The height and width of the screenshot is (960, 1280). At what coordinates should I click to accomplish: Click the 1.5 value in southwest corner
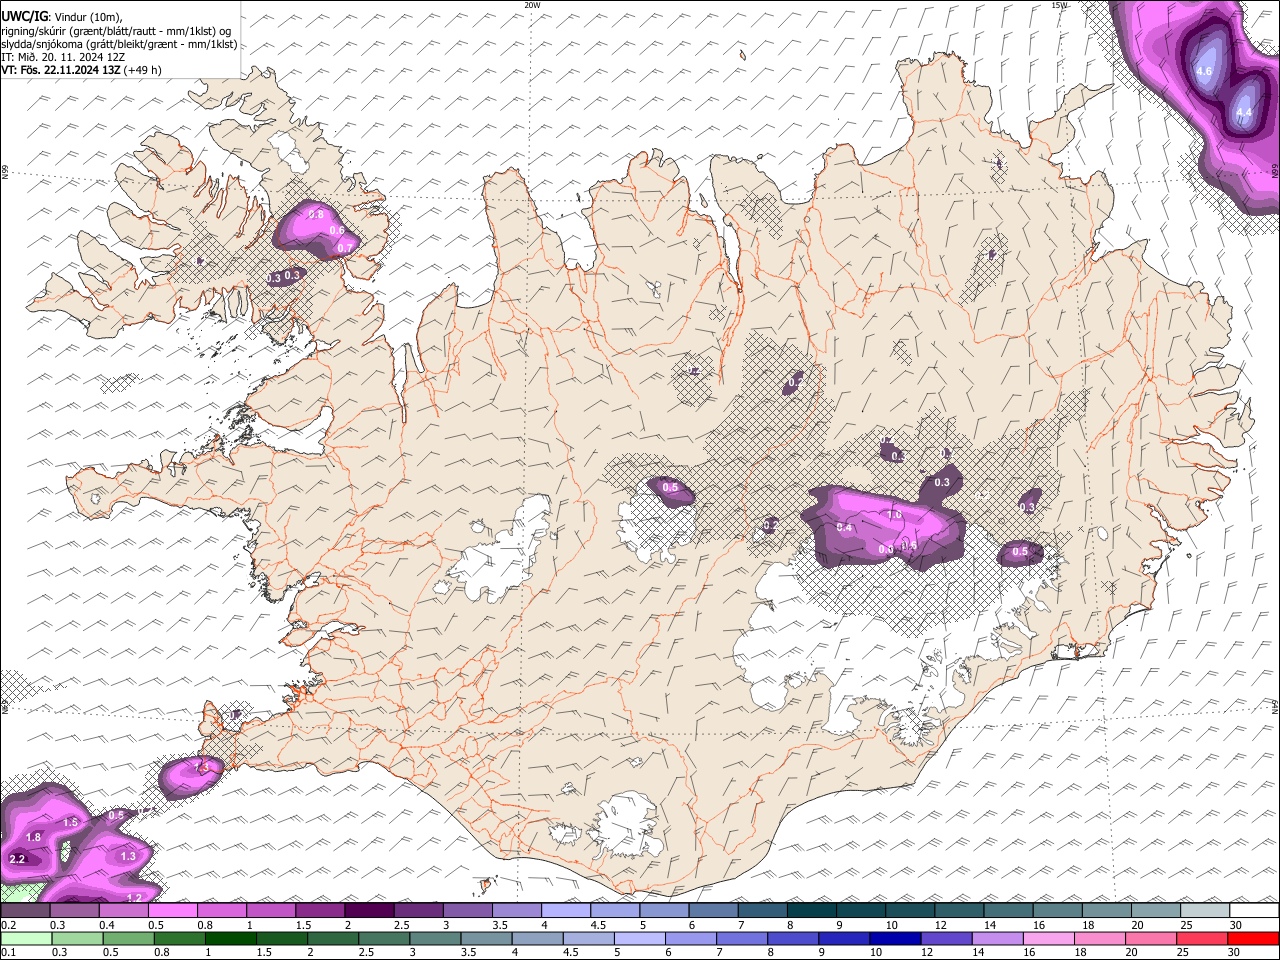70,822
